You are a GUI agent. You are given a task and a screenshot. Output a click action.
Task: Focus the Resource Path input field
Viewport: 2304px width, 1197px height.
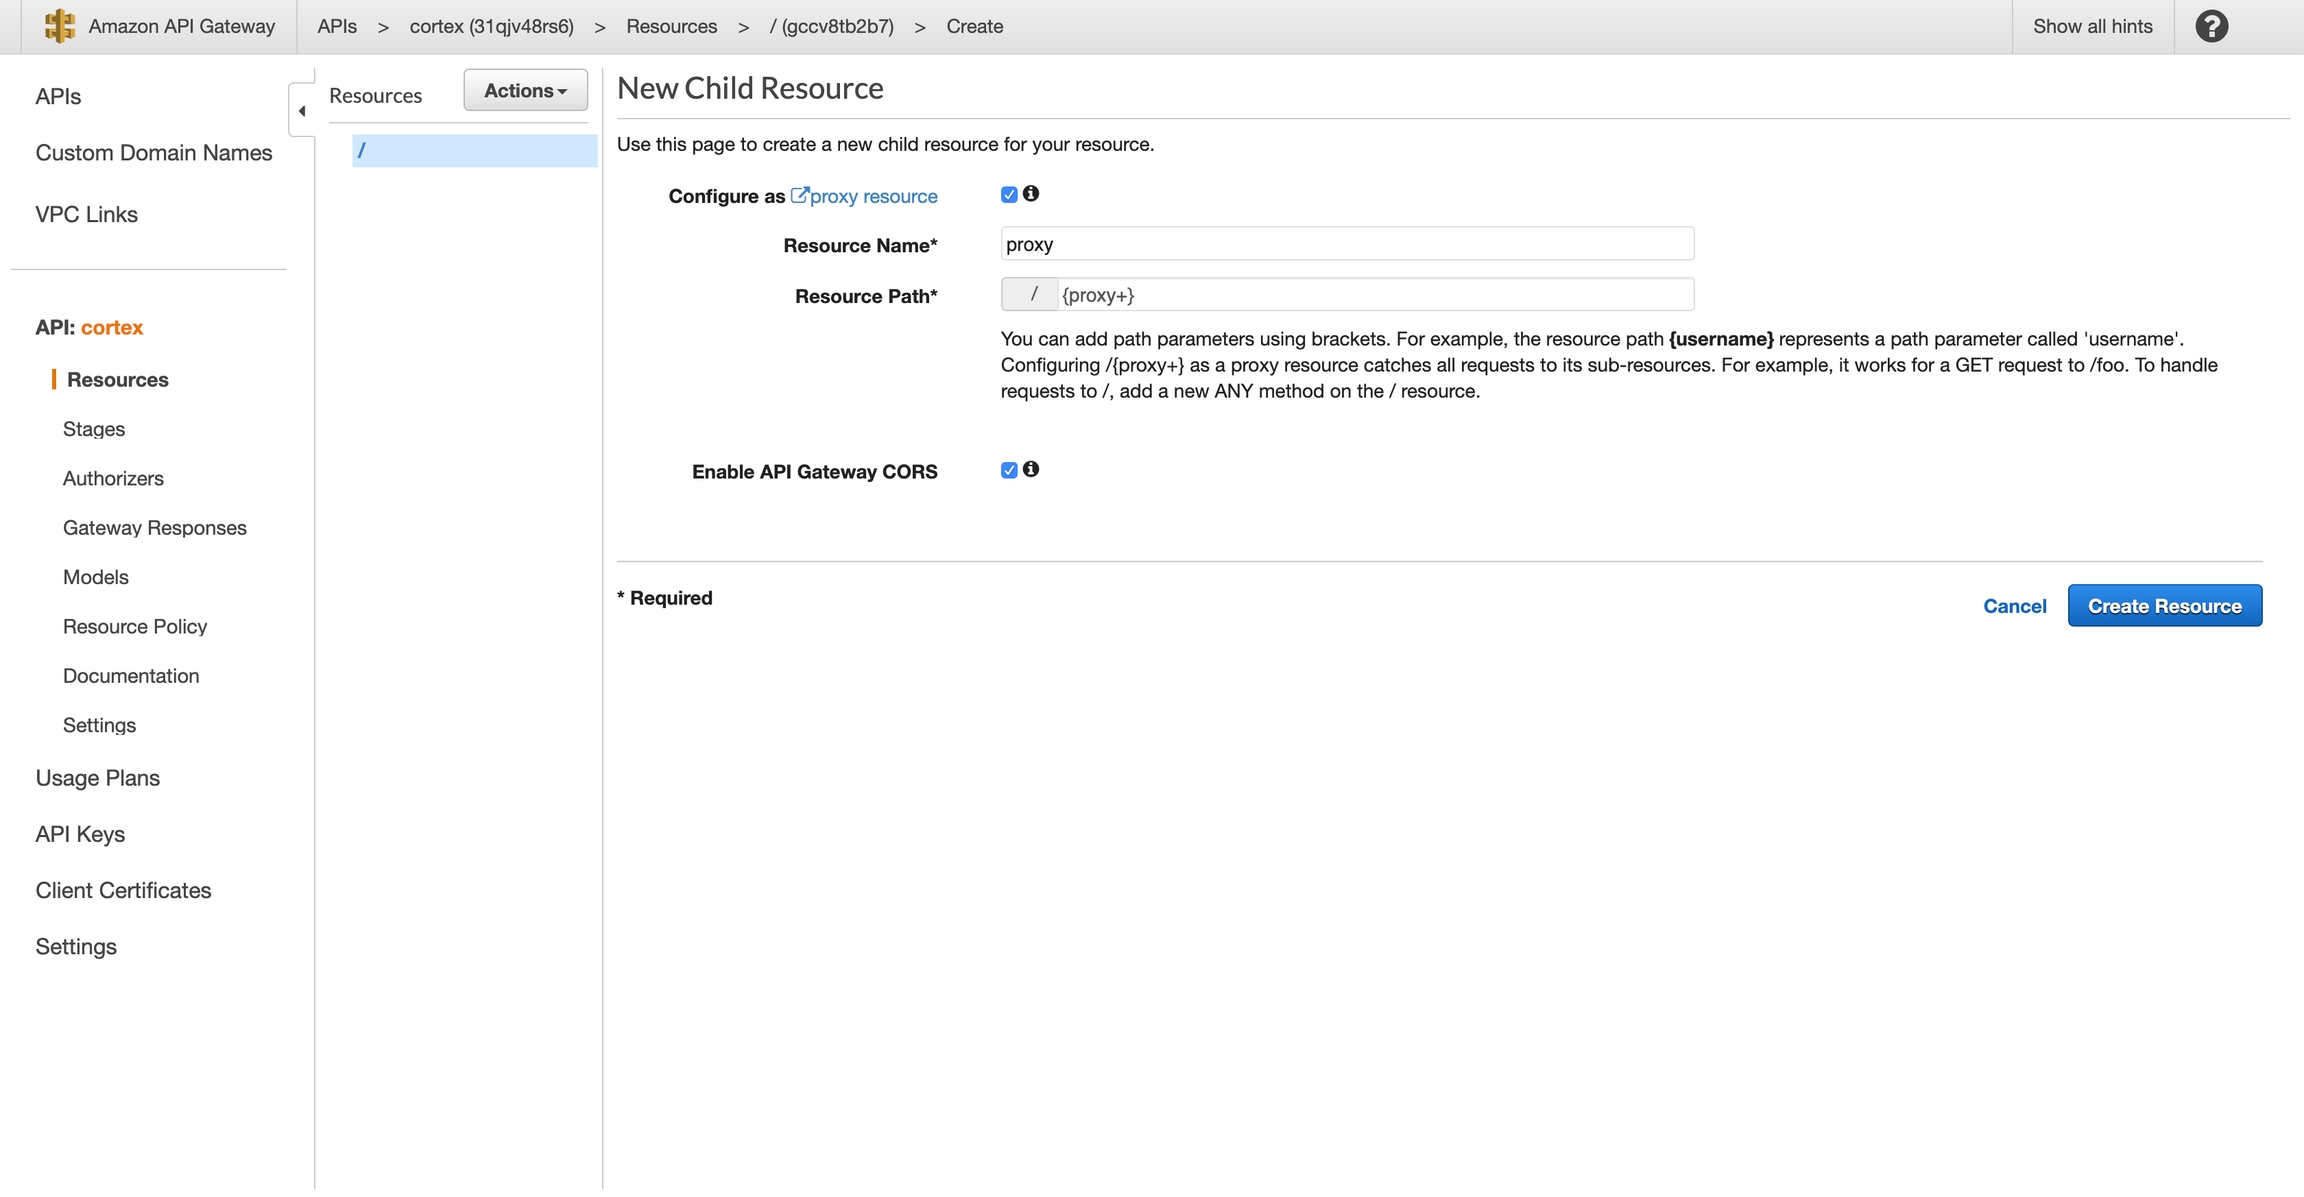pos(1374,295)
